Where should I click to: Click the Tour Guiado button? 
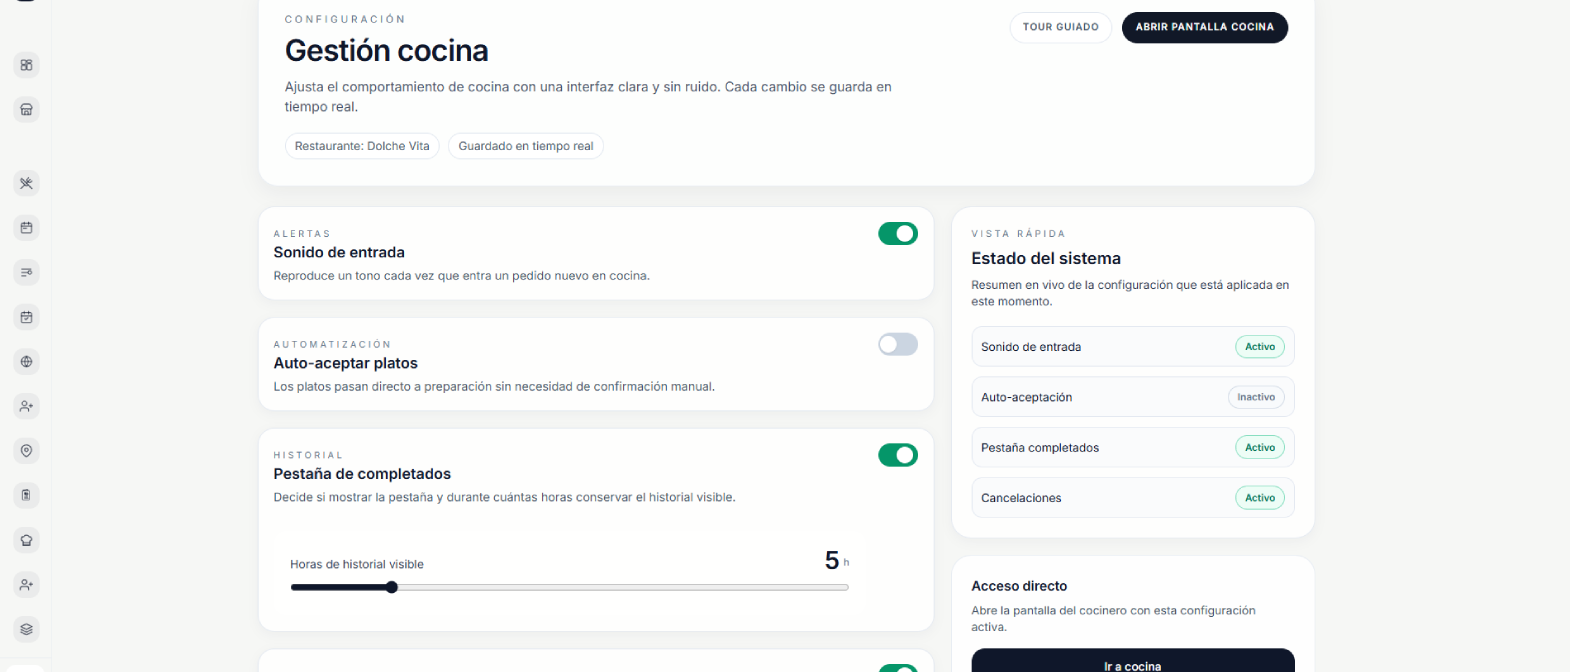click(1060, 27)
